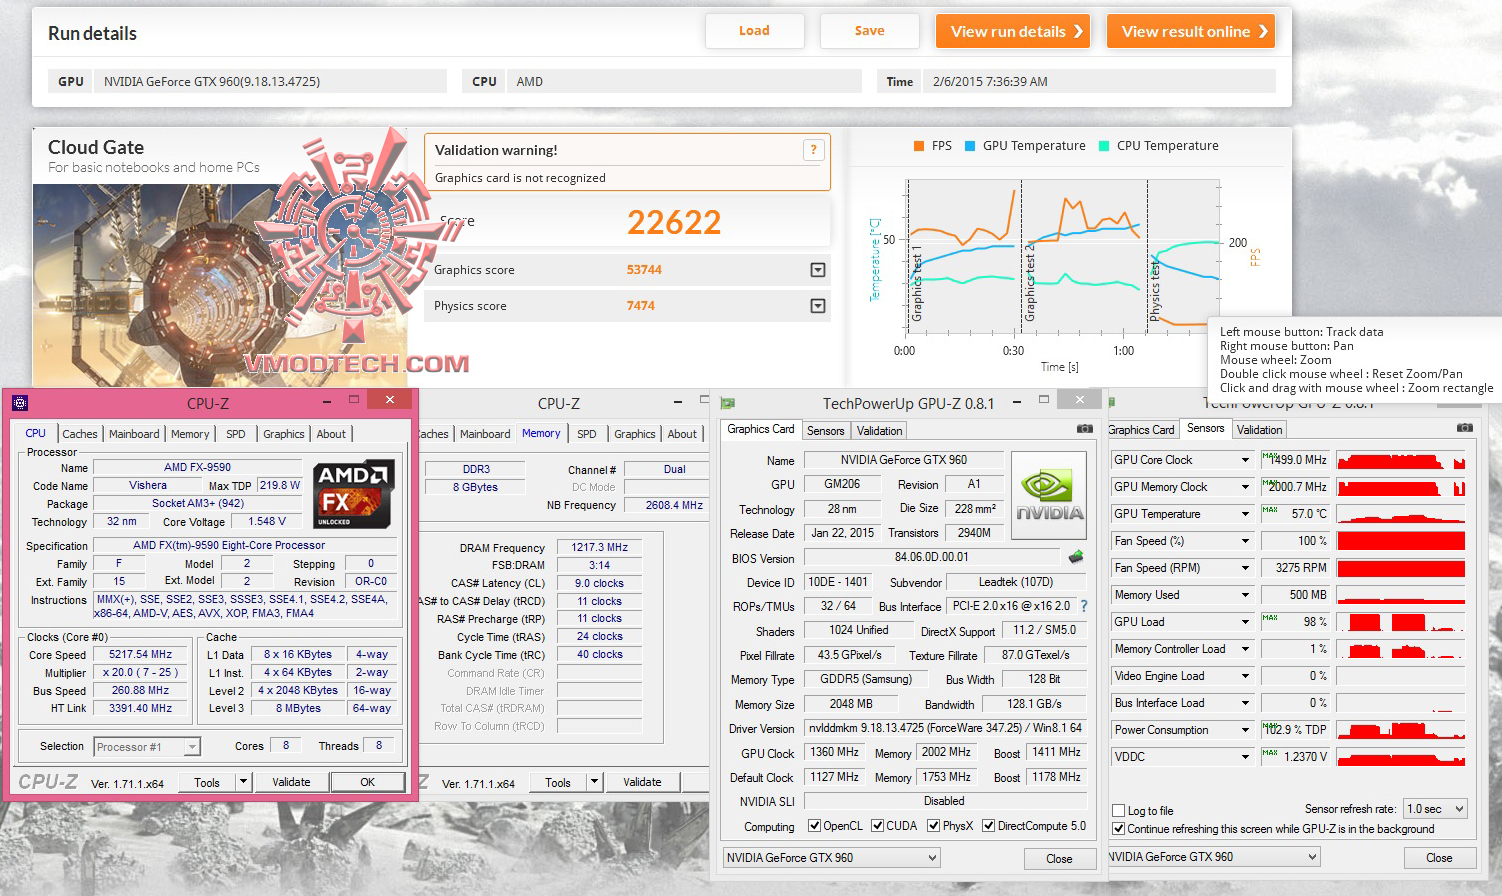Click the blue GPU Temperature legend swatch

click(x=970, y=146)
